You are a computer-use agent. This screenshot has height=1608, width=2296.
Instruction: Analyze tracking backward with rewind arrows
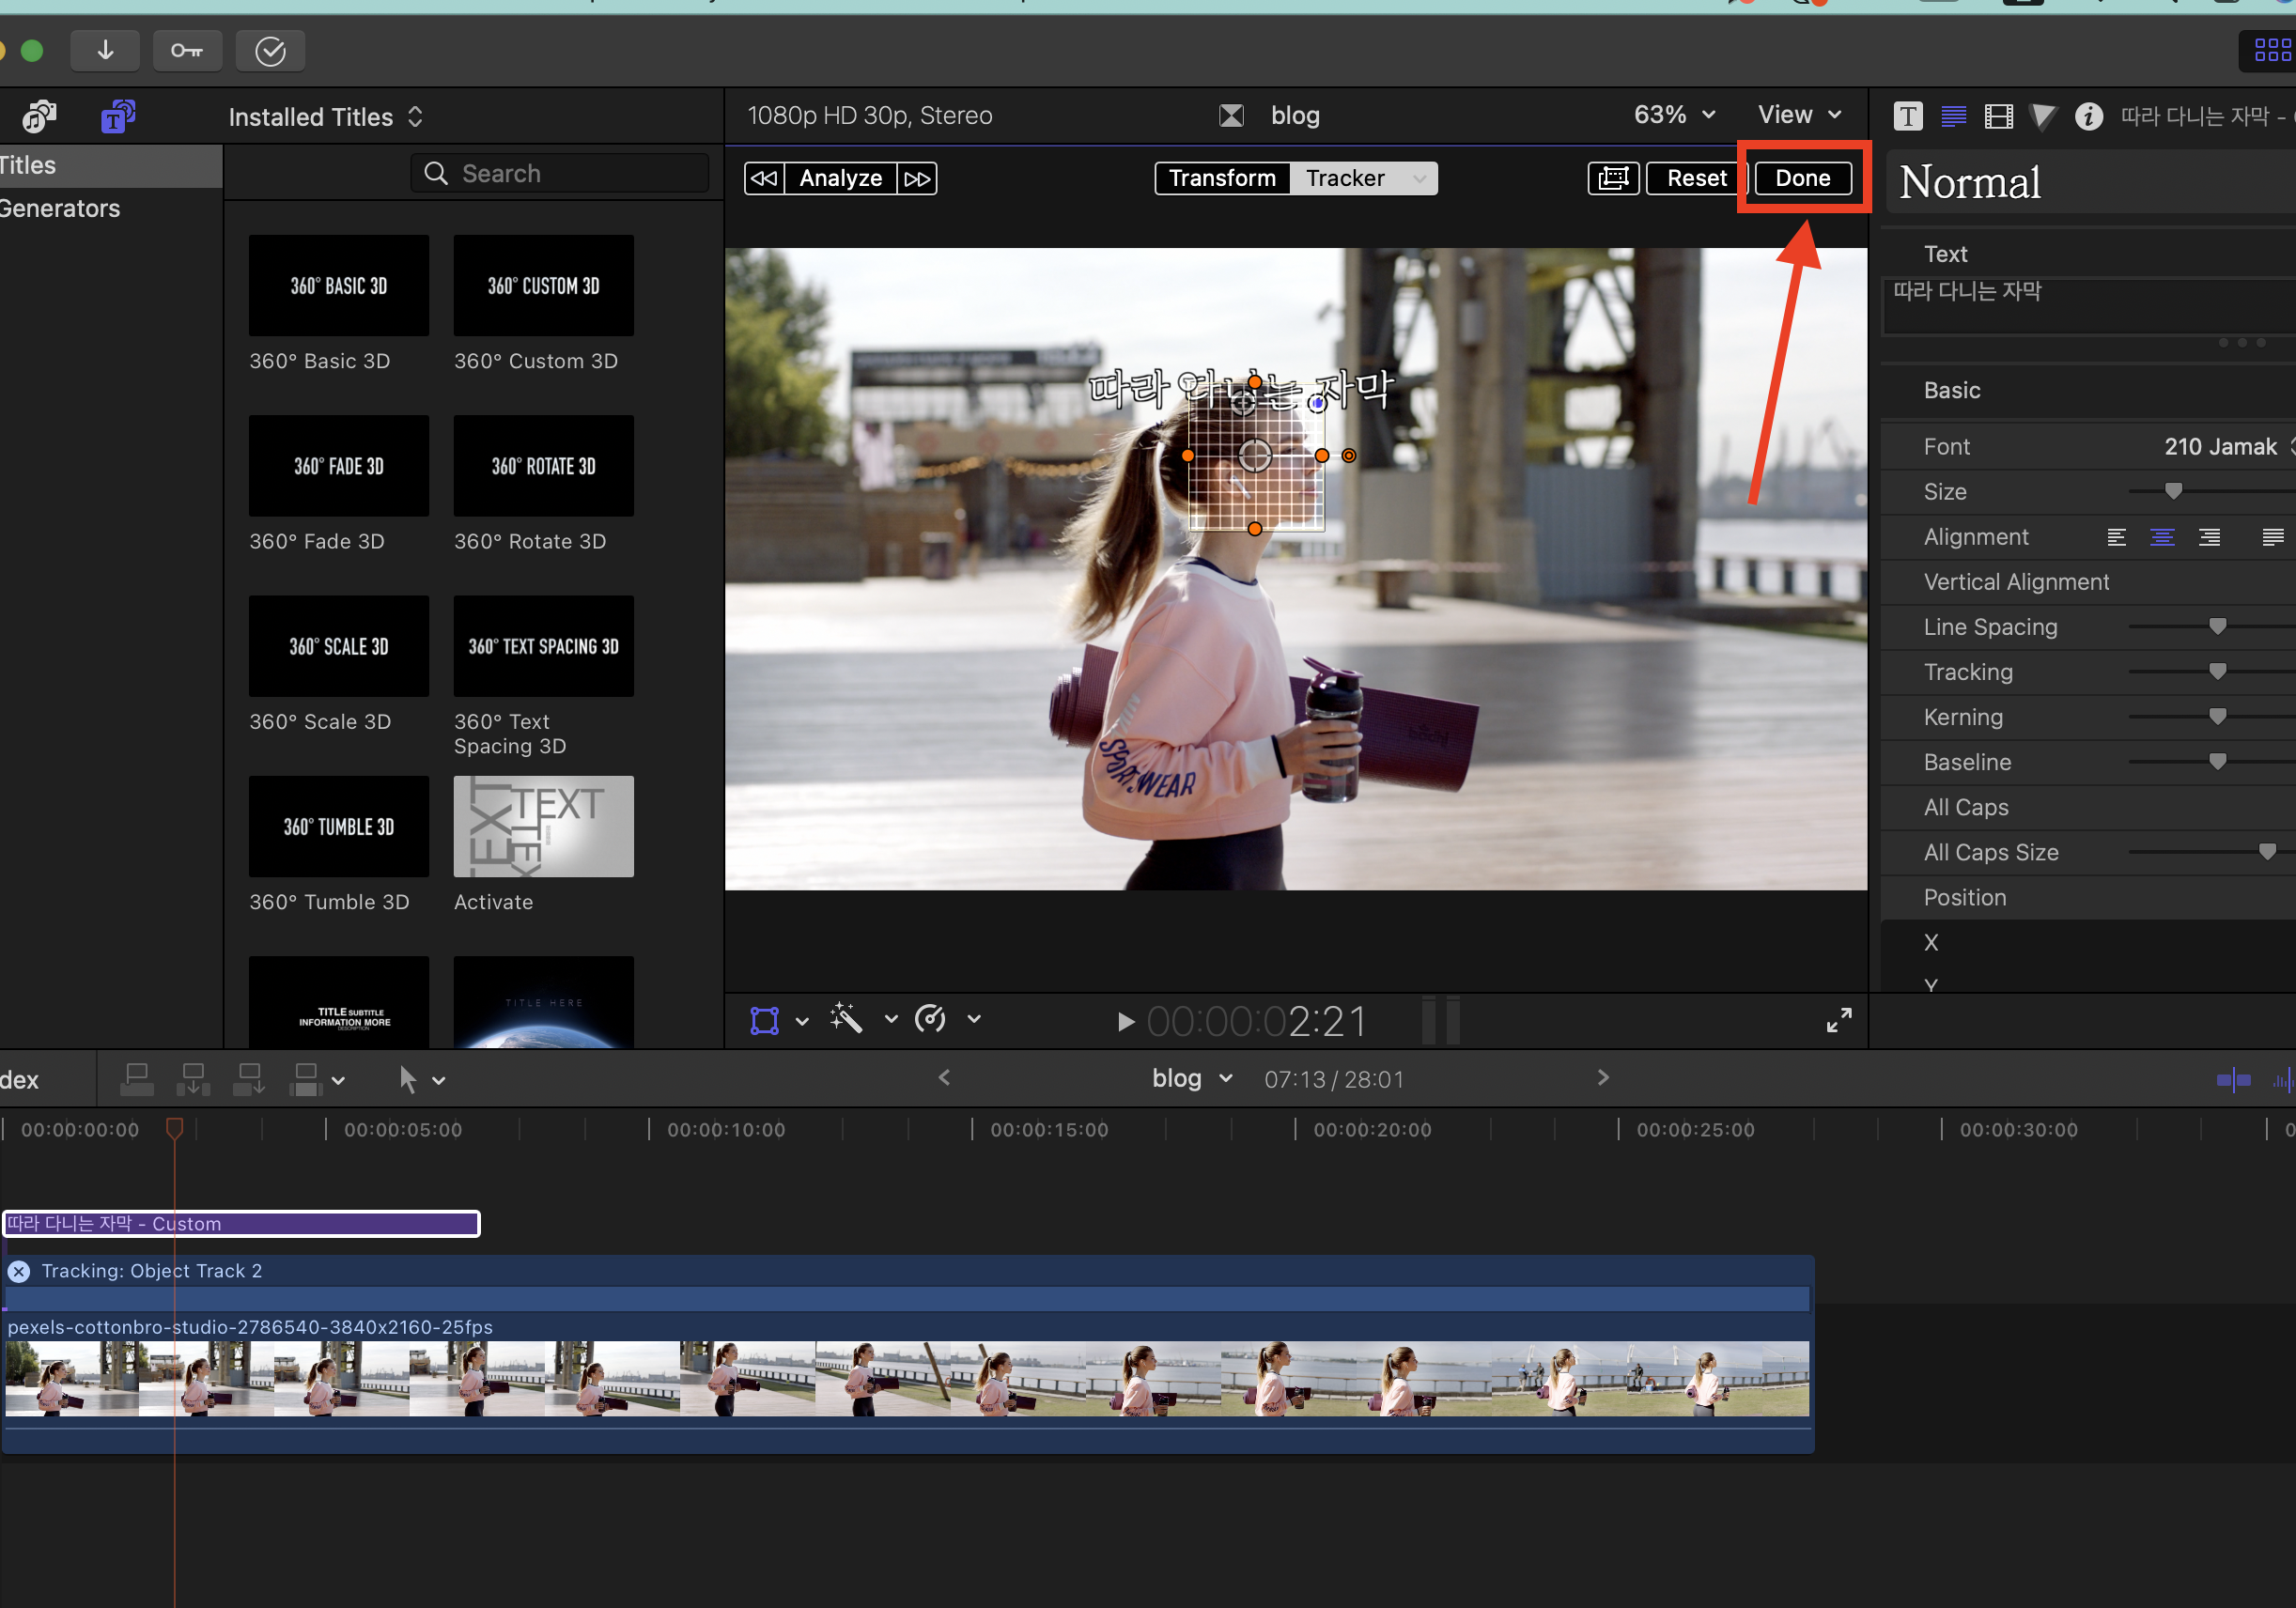coord(764,178)
